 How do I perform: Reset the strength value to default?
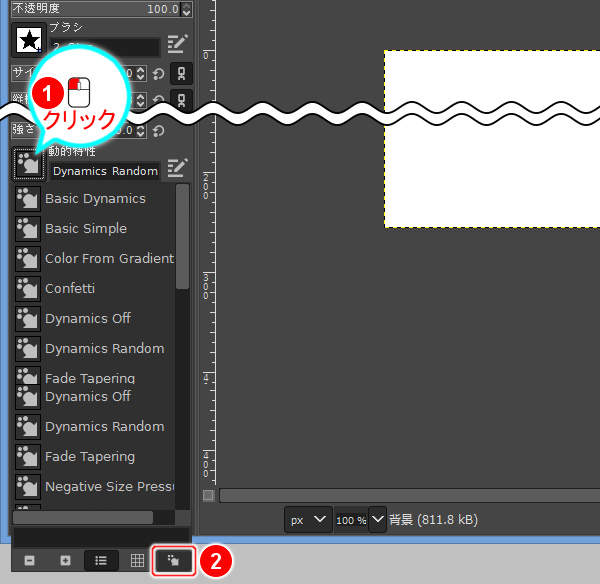[159, 130]
